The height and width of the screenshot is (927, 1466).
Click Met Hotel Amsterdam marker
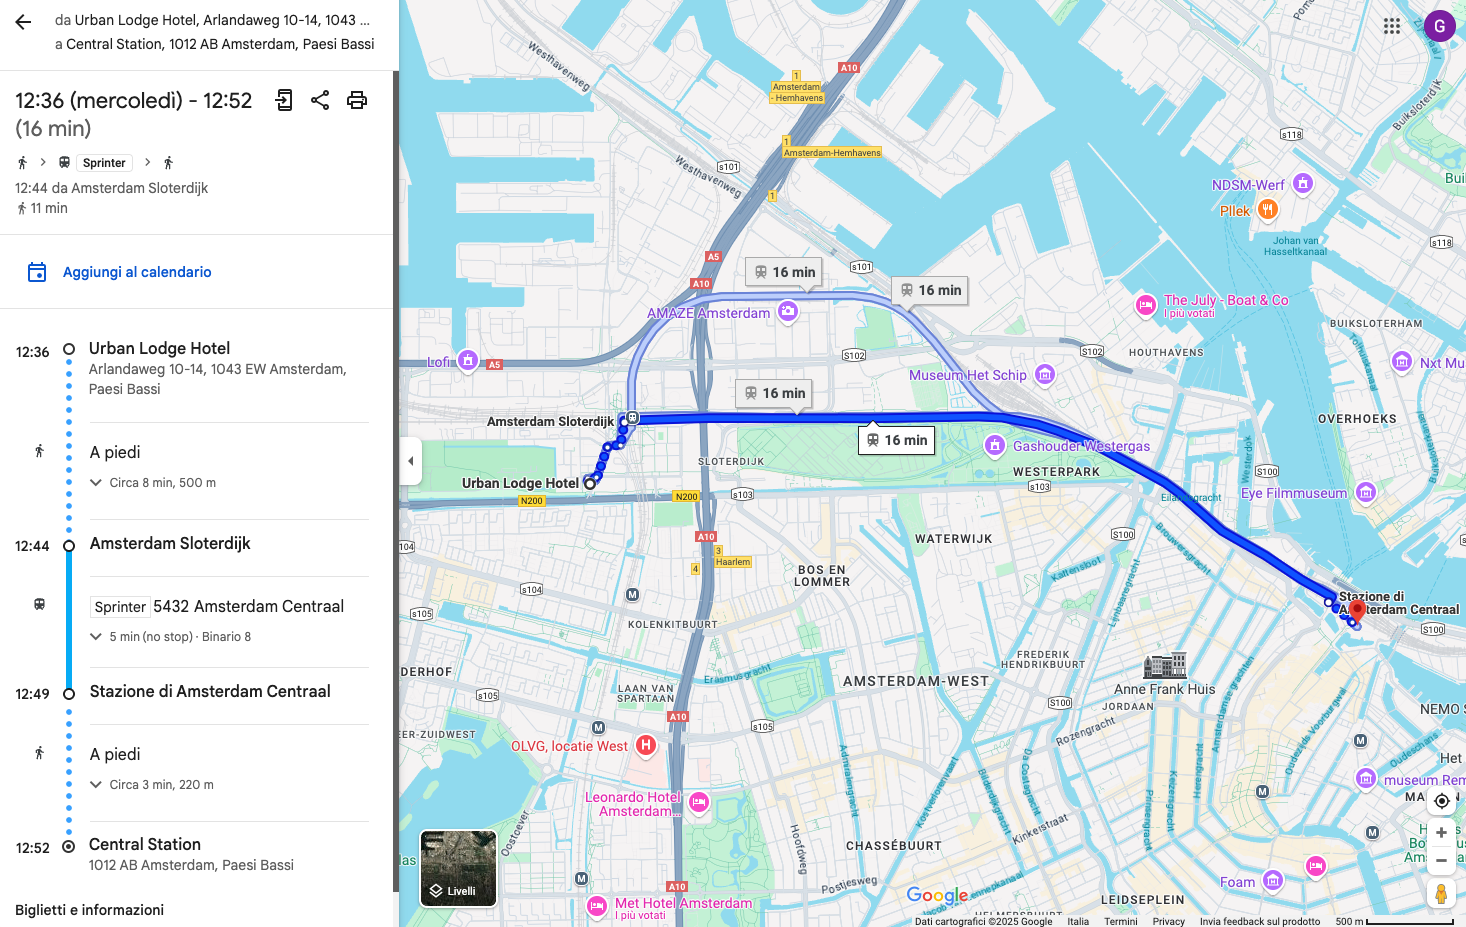pos(597,906)
